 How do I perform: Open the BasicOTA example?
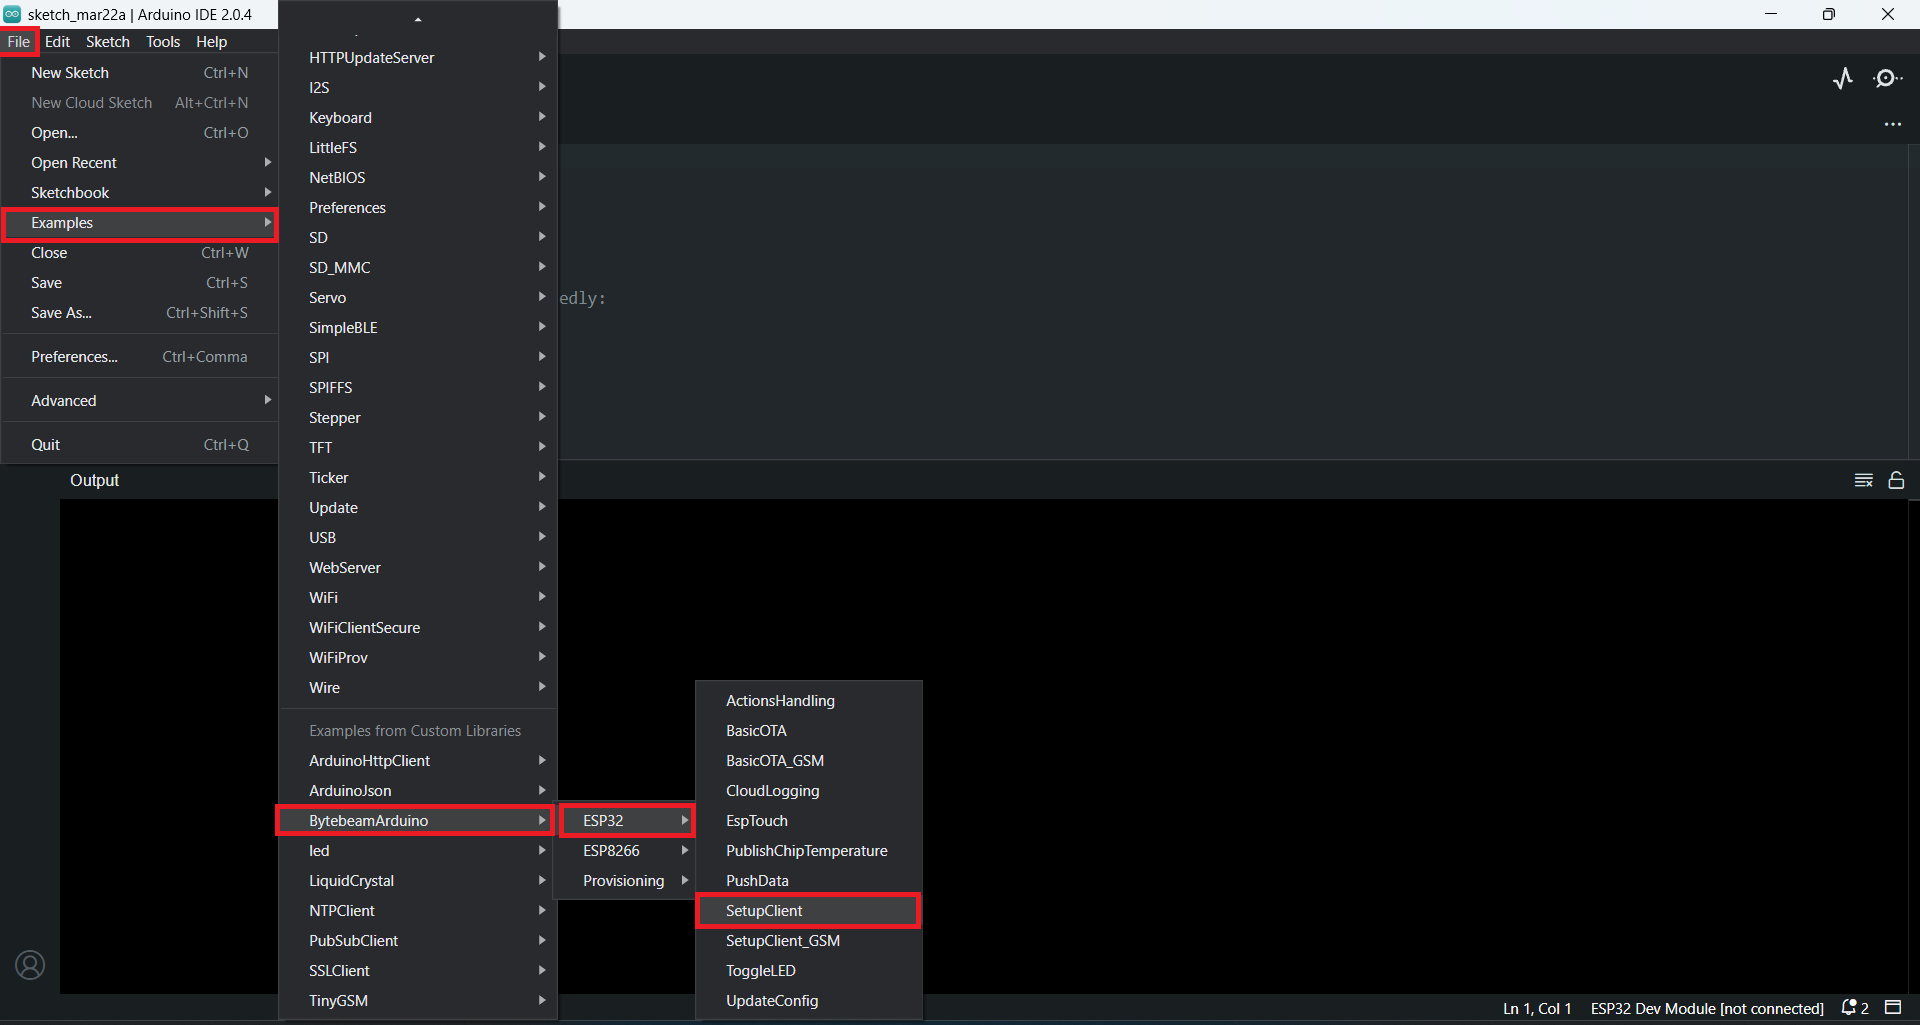click(x=809, y=731)
